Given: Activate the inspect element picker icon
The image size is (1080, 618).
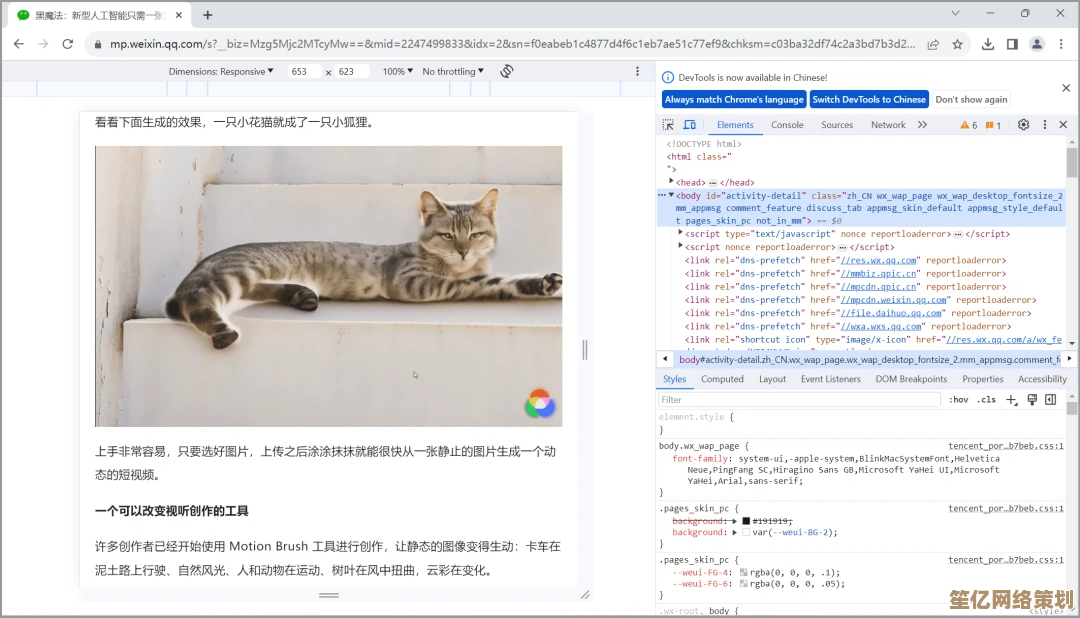Looking at the screenshot, I should [668, 125].
